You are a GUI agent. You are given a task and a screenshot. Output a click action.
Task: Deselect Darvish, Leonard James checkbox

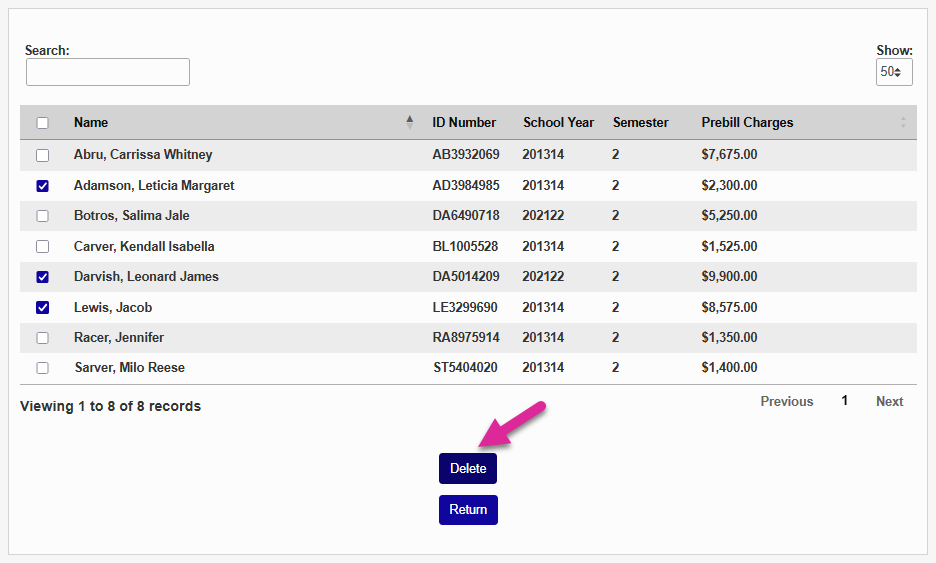point(42,277)
